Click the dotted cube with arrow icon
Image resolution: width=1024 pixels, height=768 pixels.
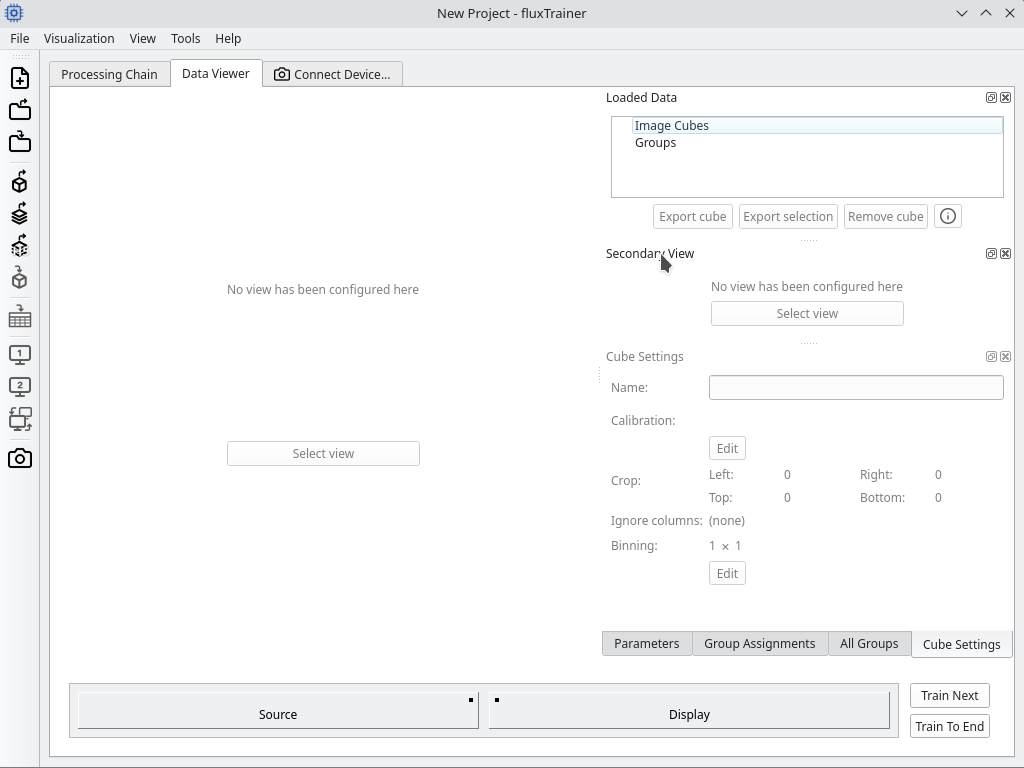[x=20, y=246]
